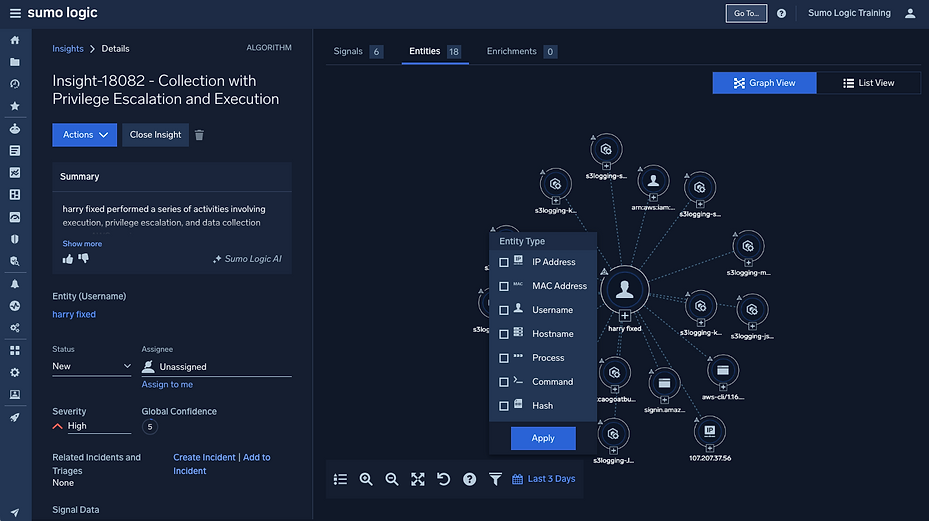Check the IP Address entity type
The height and width of the screenshot is (521, 929).
coord(504,262)
